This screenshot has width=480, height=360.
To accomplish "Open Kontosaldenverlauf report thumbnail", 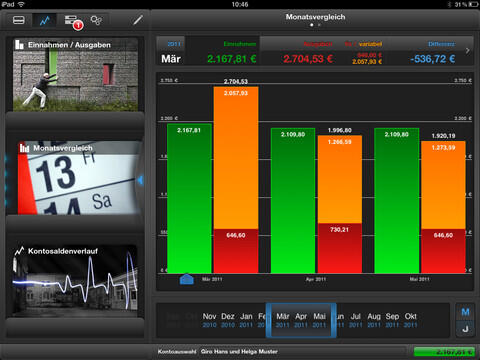I will click(75, 281).
